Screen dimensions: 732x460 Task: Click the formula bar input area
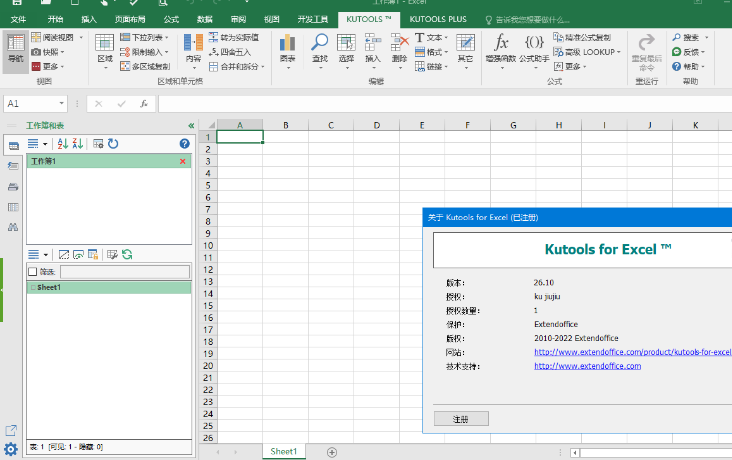tap(445, 104)
